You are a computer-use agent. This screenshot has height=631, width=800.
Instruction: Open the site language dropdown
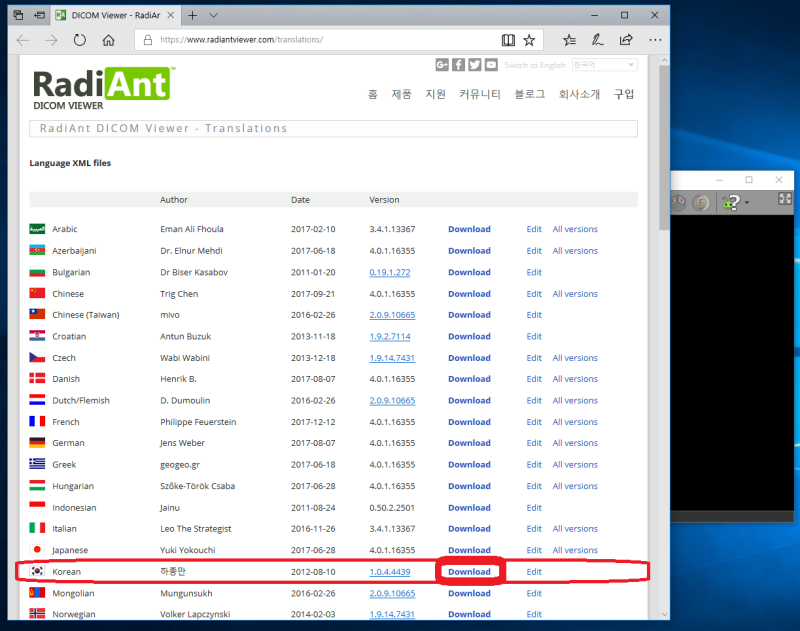coord(604,65)
